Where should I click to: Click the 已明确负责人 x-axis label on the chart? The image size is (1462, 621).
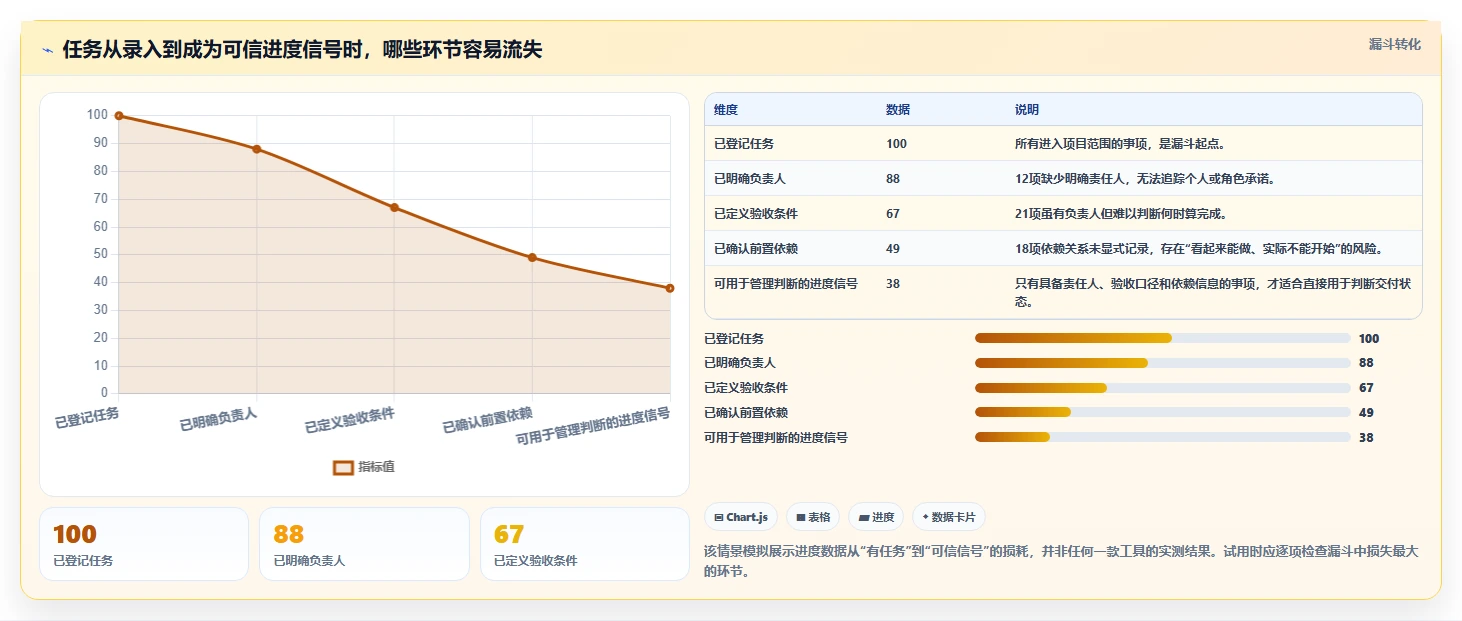click(218, 420)
